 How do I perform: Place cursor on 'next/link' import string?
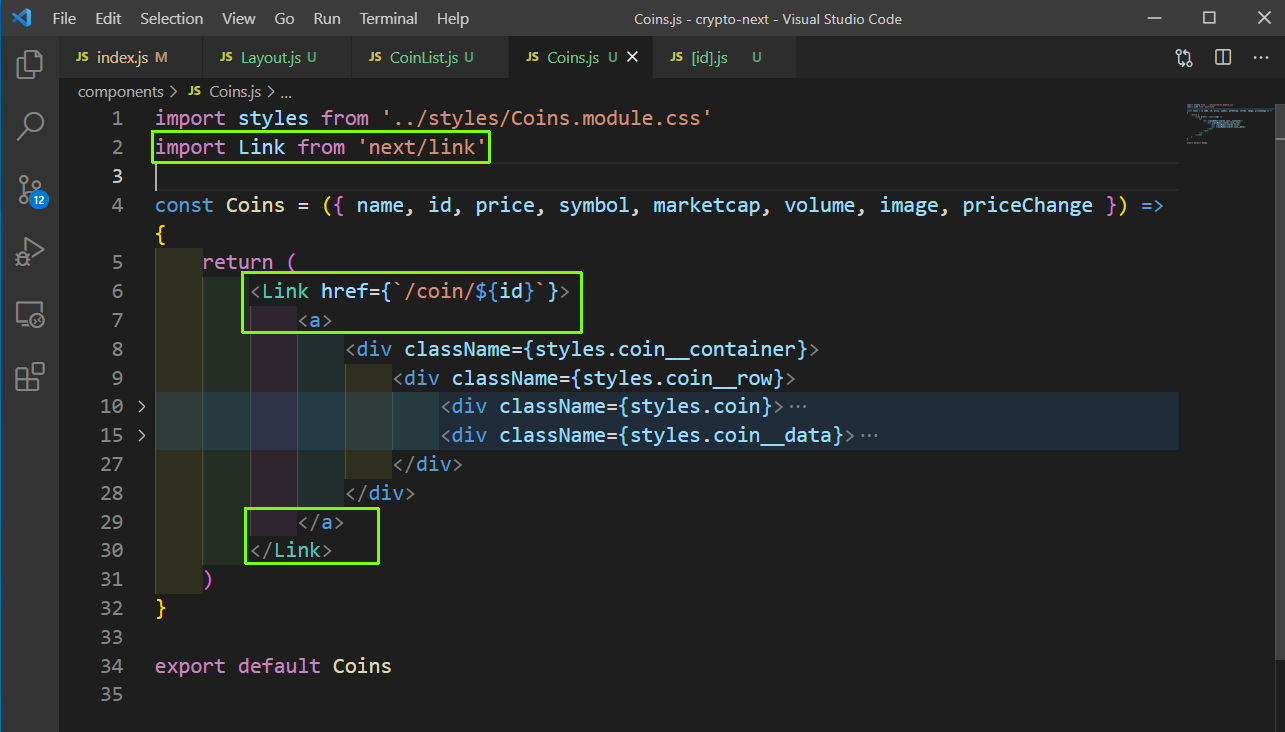422,147
